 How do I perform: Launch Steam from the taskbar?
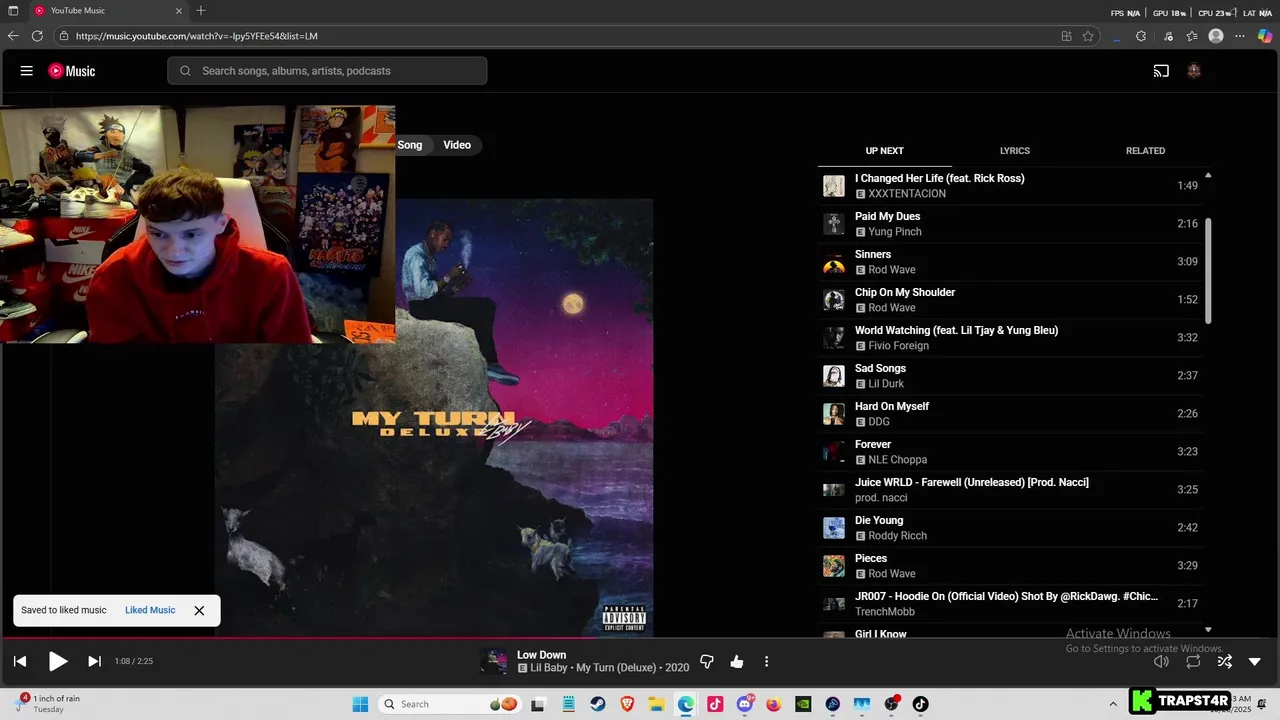pyautogui.click(x=597, y=704)
